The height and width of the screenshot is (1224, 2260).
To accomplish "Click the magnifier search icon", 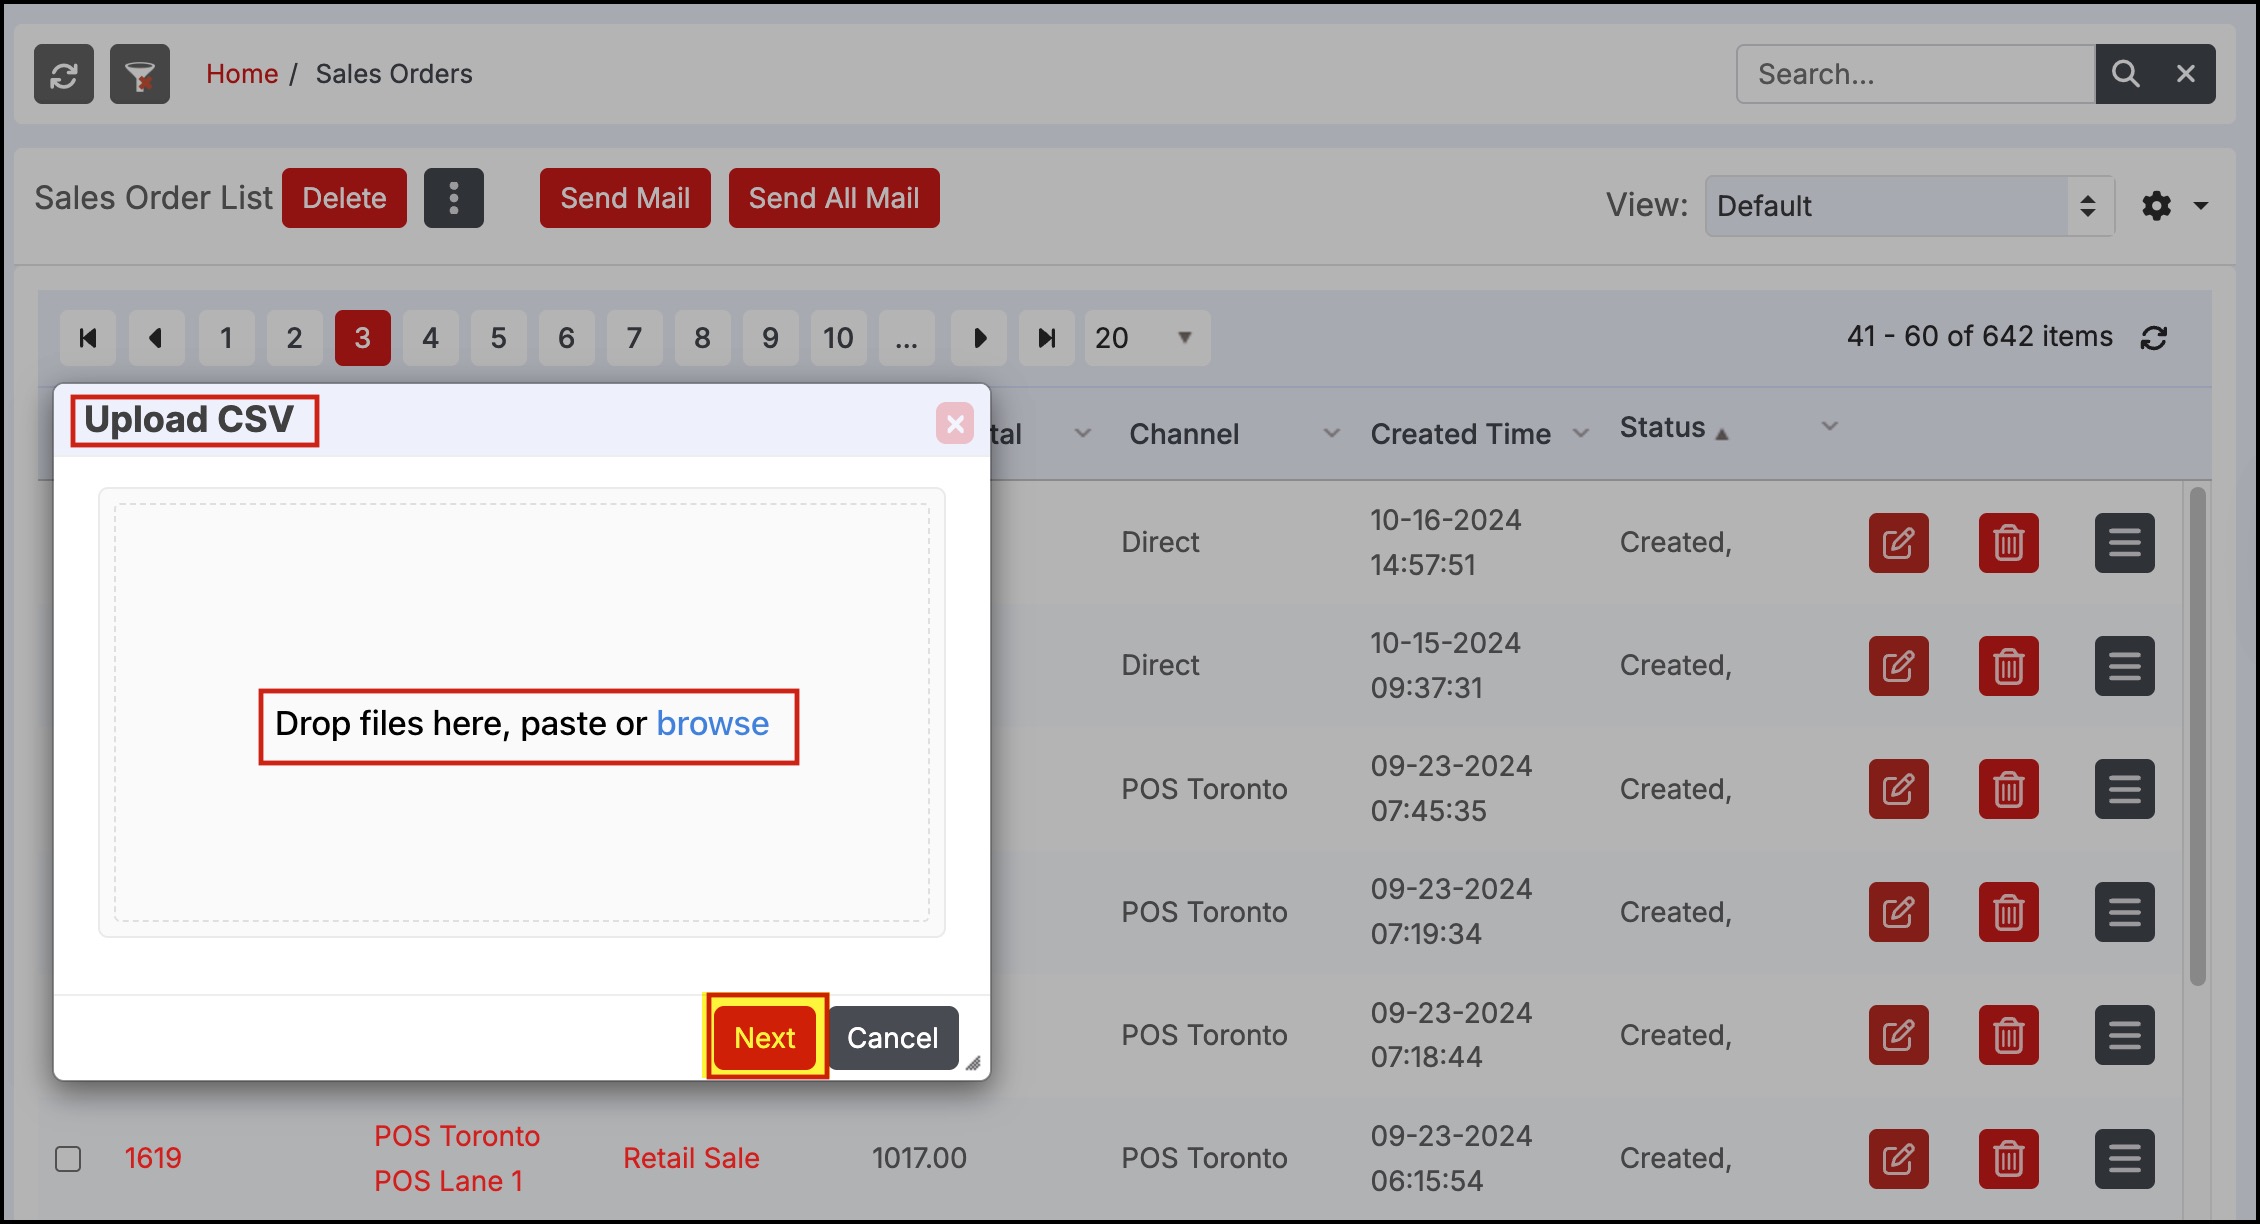I will 2125,74.
